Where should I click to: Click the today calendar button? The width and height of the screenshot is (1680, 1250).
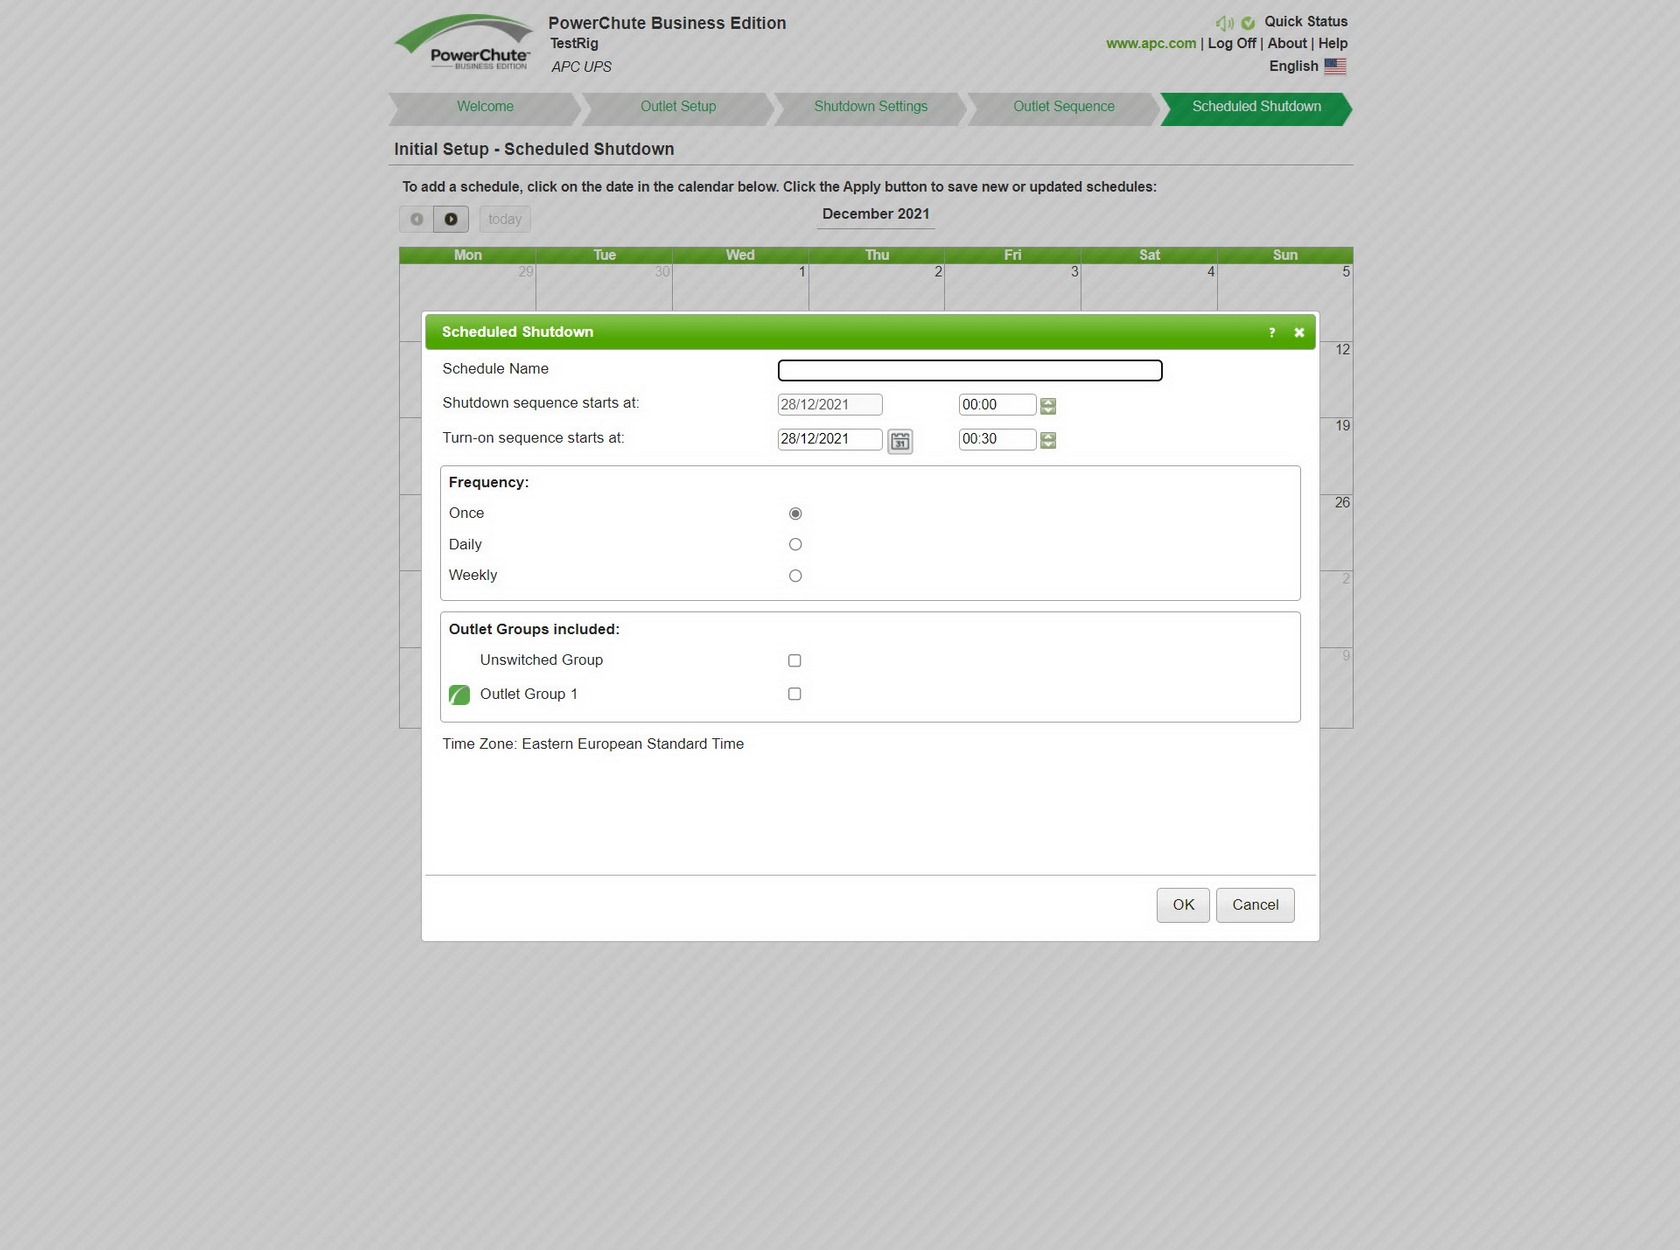pos(505,219)
